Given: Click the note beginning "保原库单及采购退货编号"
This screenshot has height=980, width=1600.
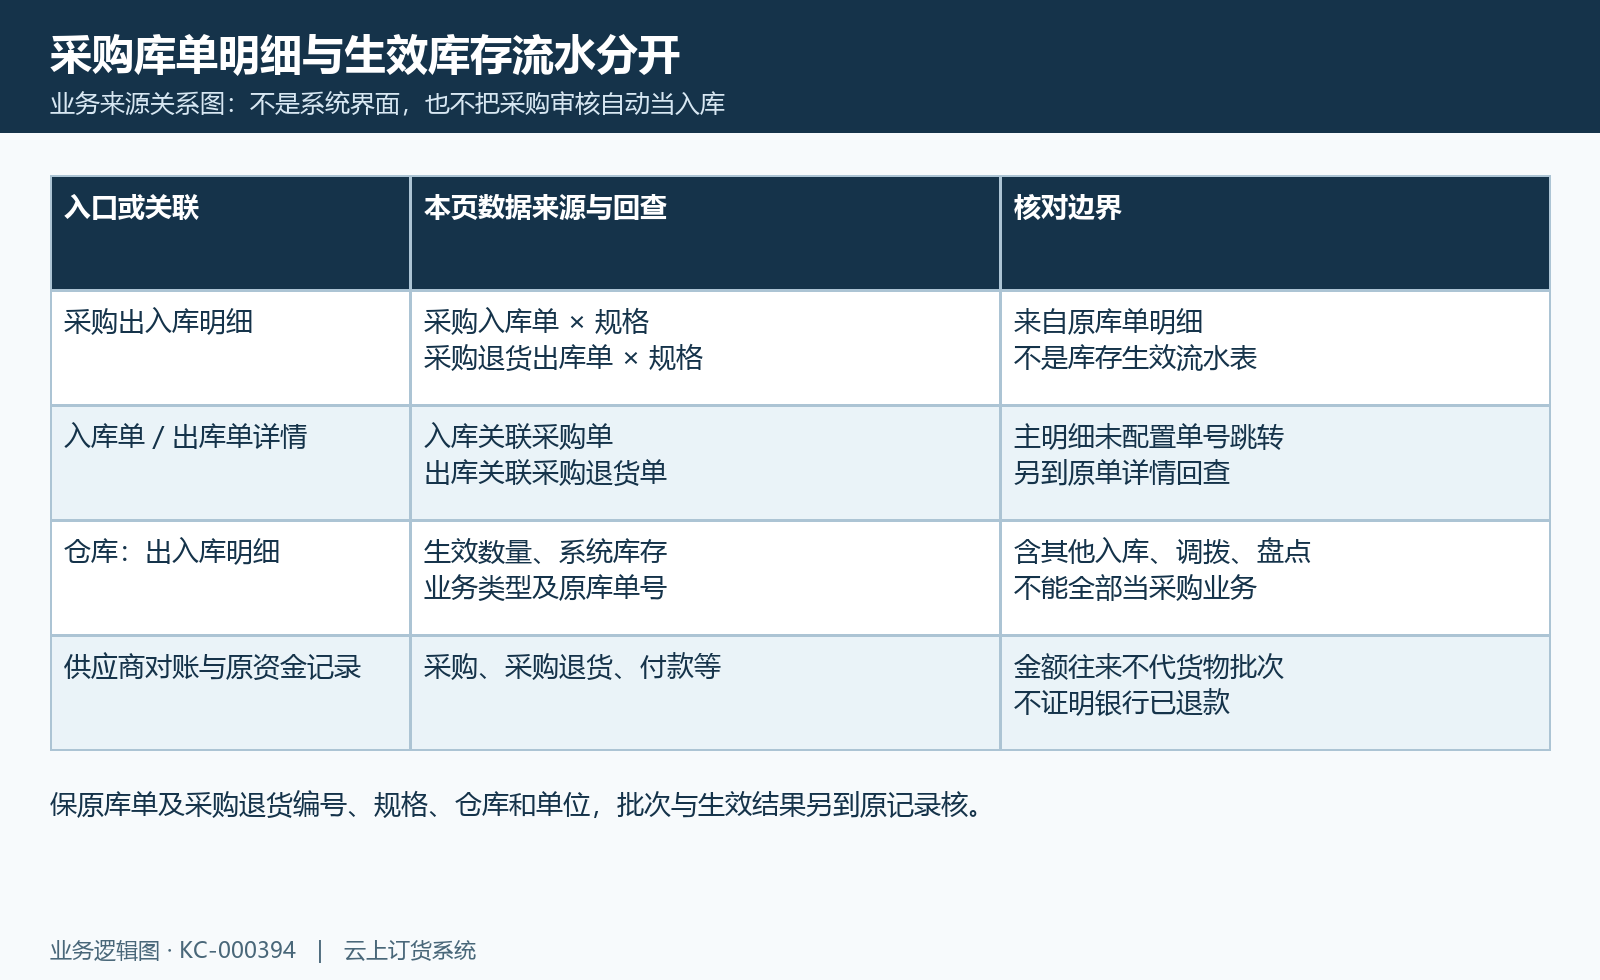Looking at the screenshot, I should coord(517,805).
